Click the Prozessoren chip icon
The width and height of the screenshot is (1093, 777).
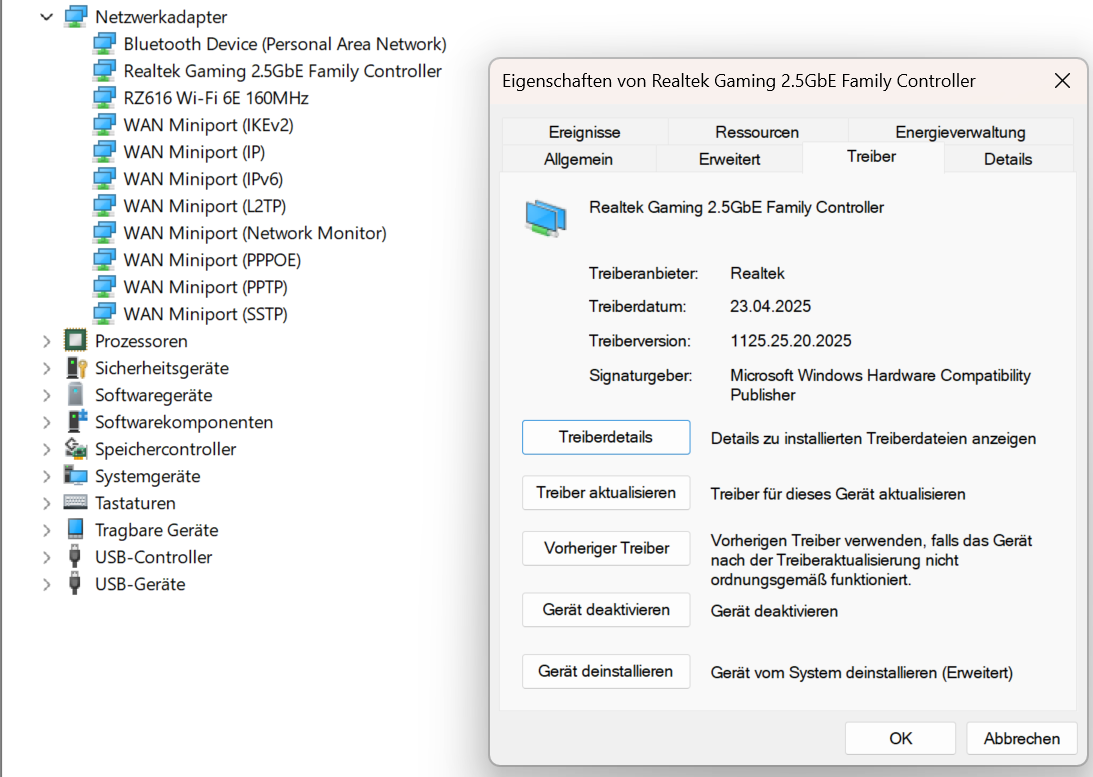75,341
